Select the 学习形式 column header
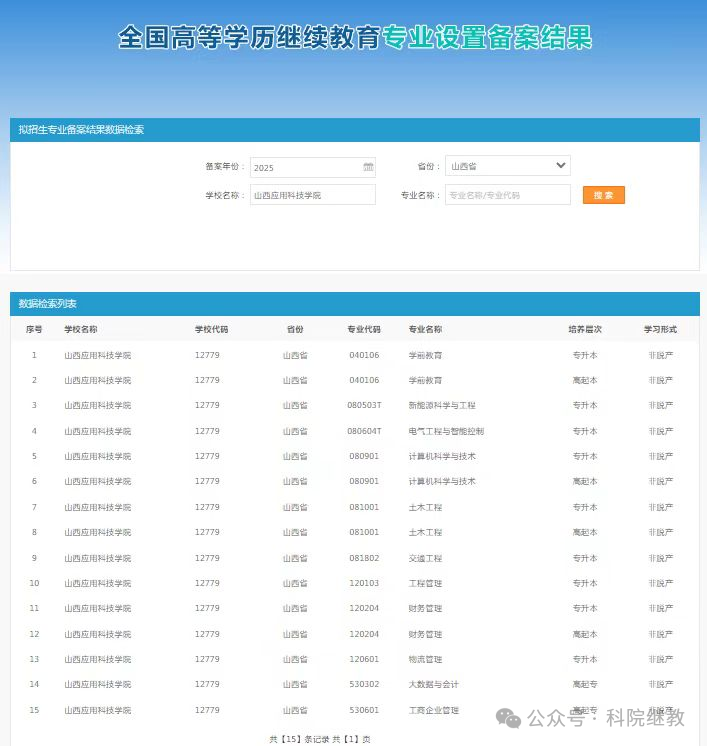The image size is (707, 746). pyautogui.click(x=660, y=329)
